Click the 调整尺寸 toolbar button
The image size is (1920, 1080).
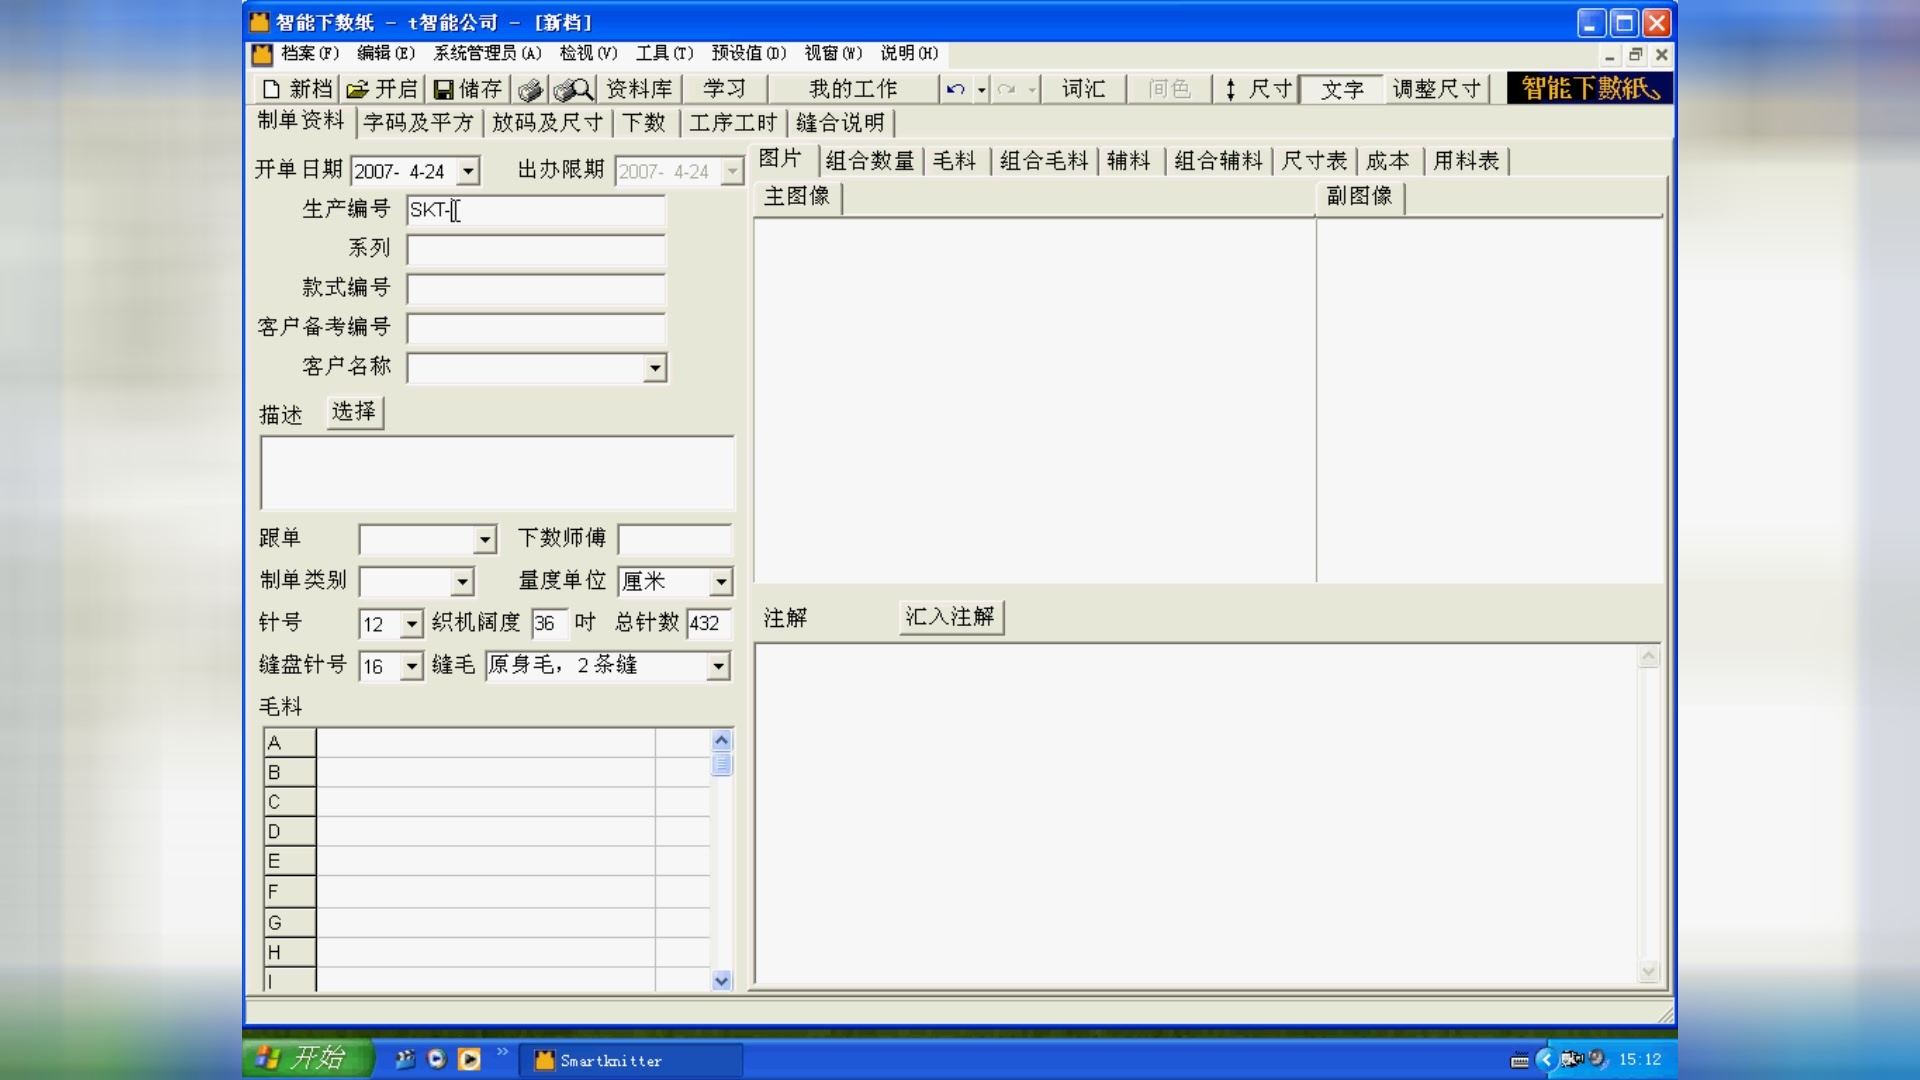click(1436, 89)
